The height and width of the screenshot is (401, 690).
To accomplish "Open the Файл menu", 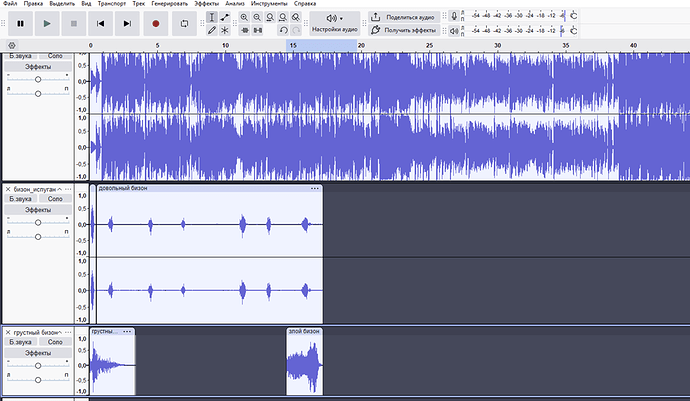I will click(x=10, y=4).
